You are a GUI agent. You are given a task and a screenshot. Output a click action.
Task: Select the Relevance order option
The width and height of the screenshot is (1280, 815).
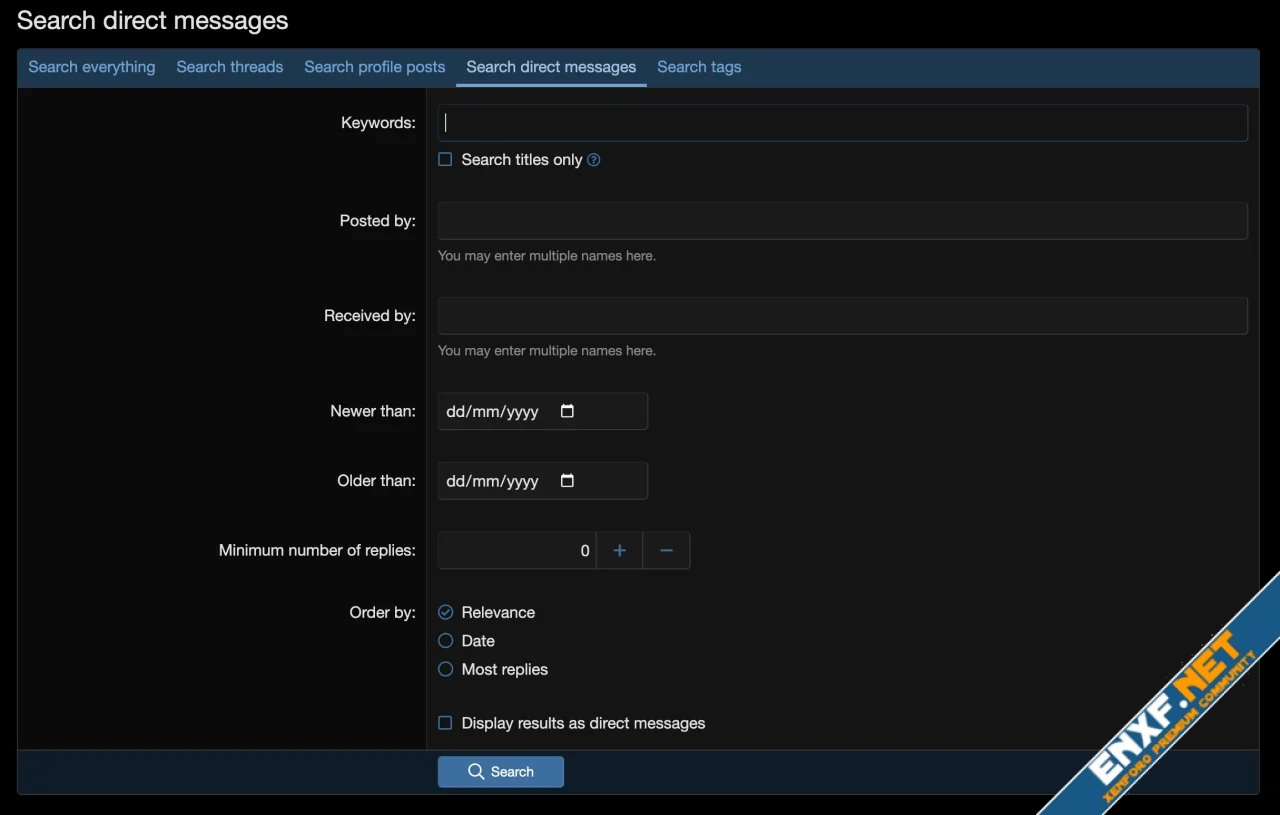pos(446,612)
